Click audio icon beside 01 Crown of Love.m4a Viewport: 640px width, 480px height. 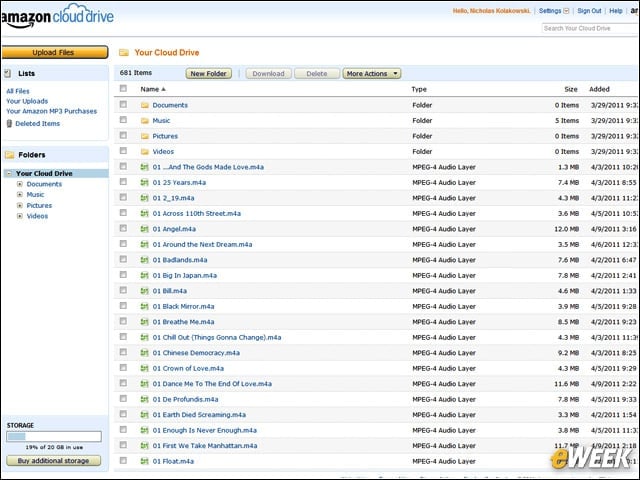tap(144, 369)
